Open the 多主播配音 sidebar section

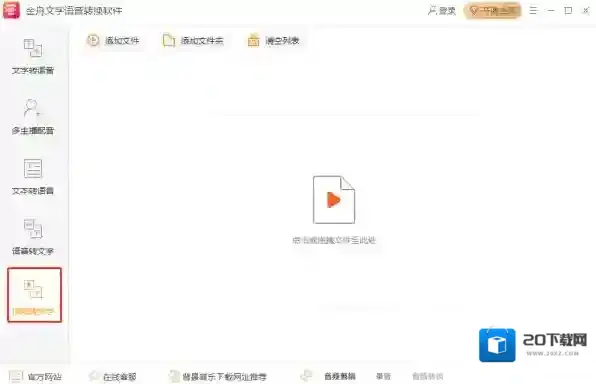(x=33, y=117)
